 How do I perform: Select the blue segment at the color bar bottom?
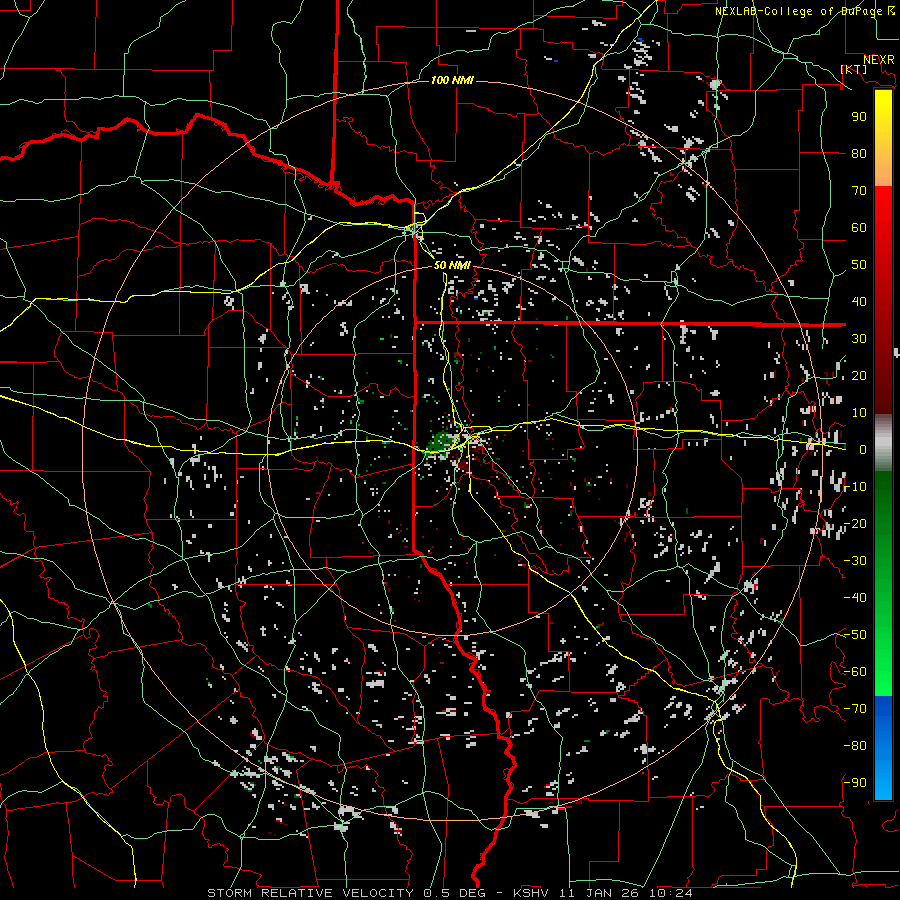click(883, 747)
